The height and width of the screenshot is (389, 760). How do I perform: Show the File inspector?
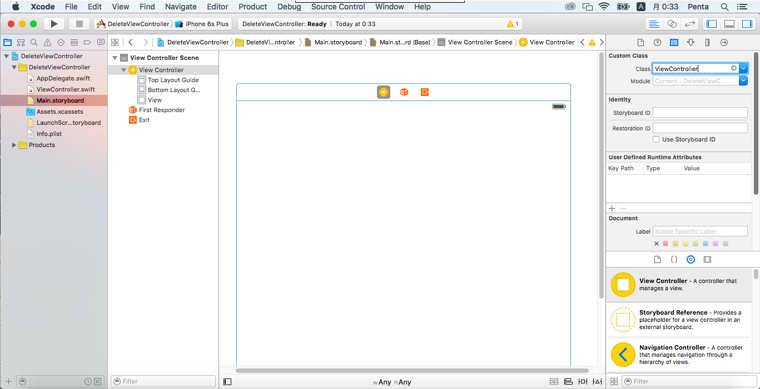point(640,42)
